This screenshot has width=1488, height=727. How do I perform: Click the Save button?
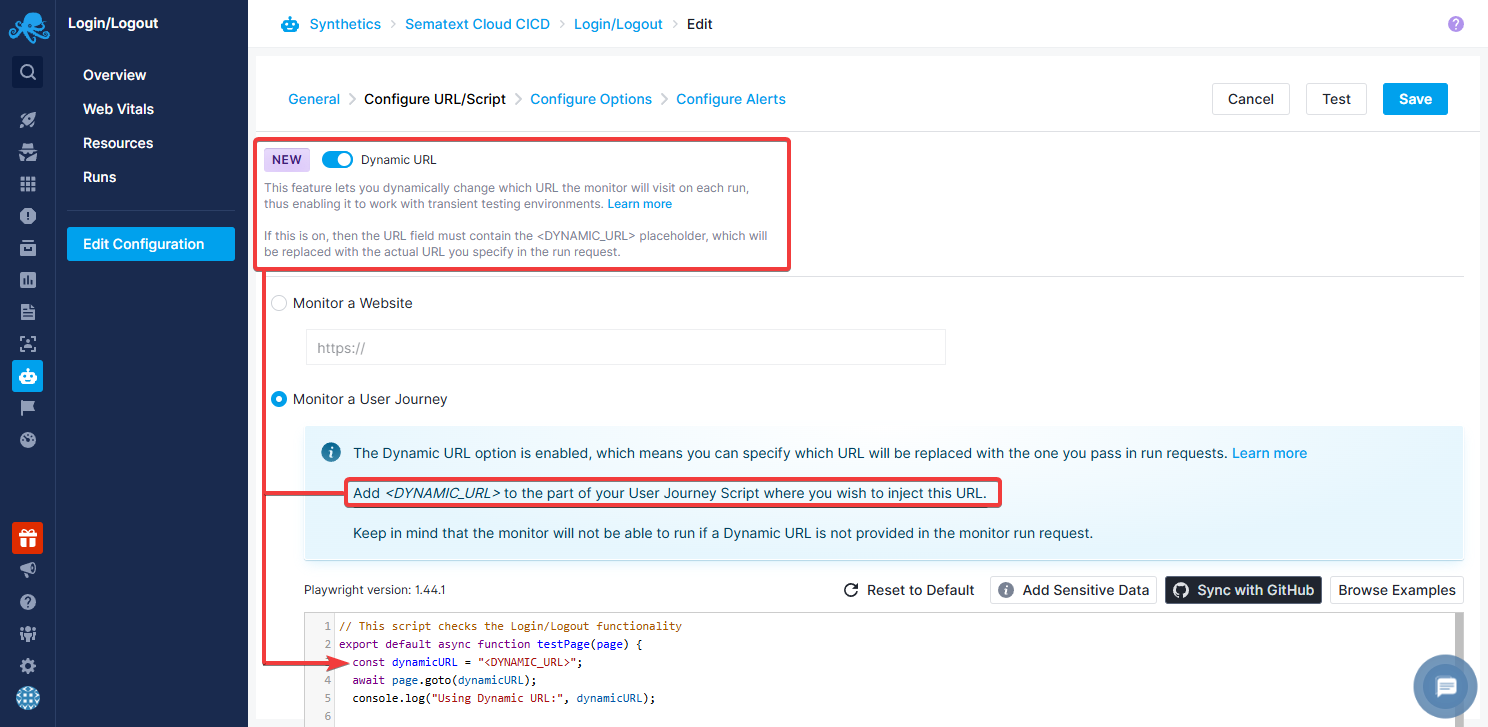(1415, 99)
